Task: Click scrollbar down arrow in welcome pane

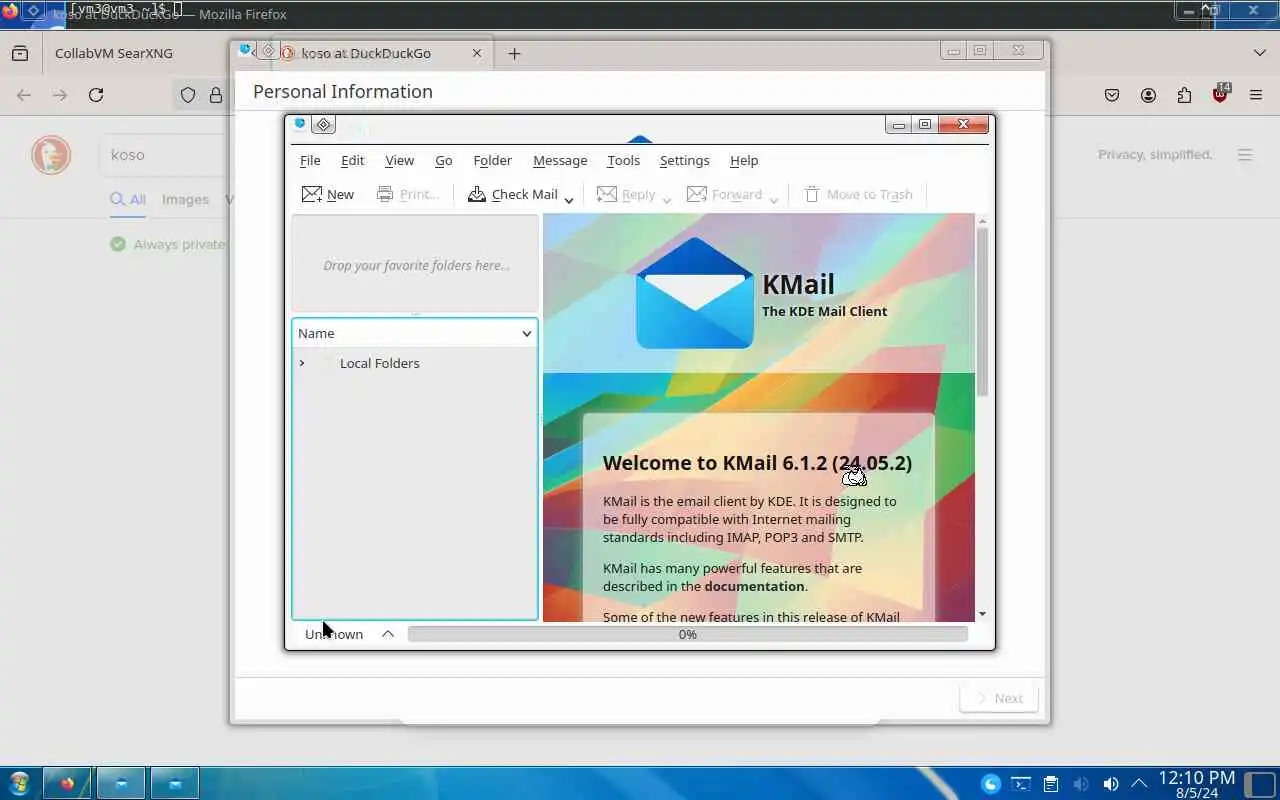Action: (x=982, y=614)
